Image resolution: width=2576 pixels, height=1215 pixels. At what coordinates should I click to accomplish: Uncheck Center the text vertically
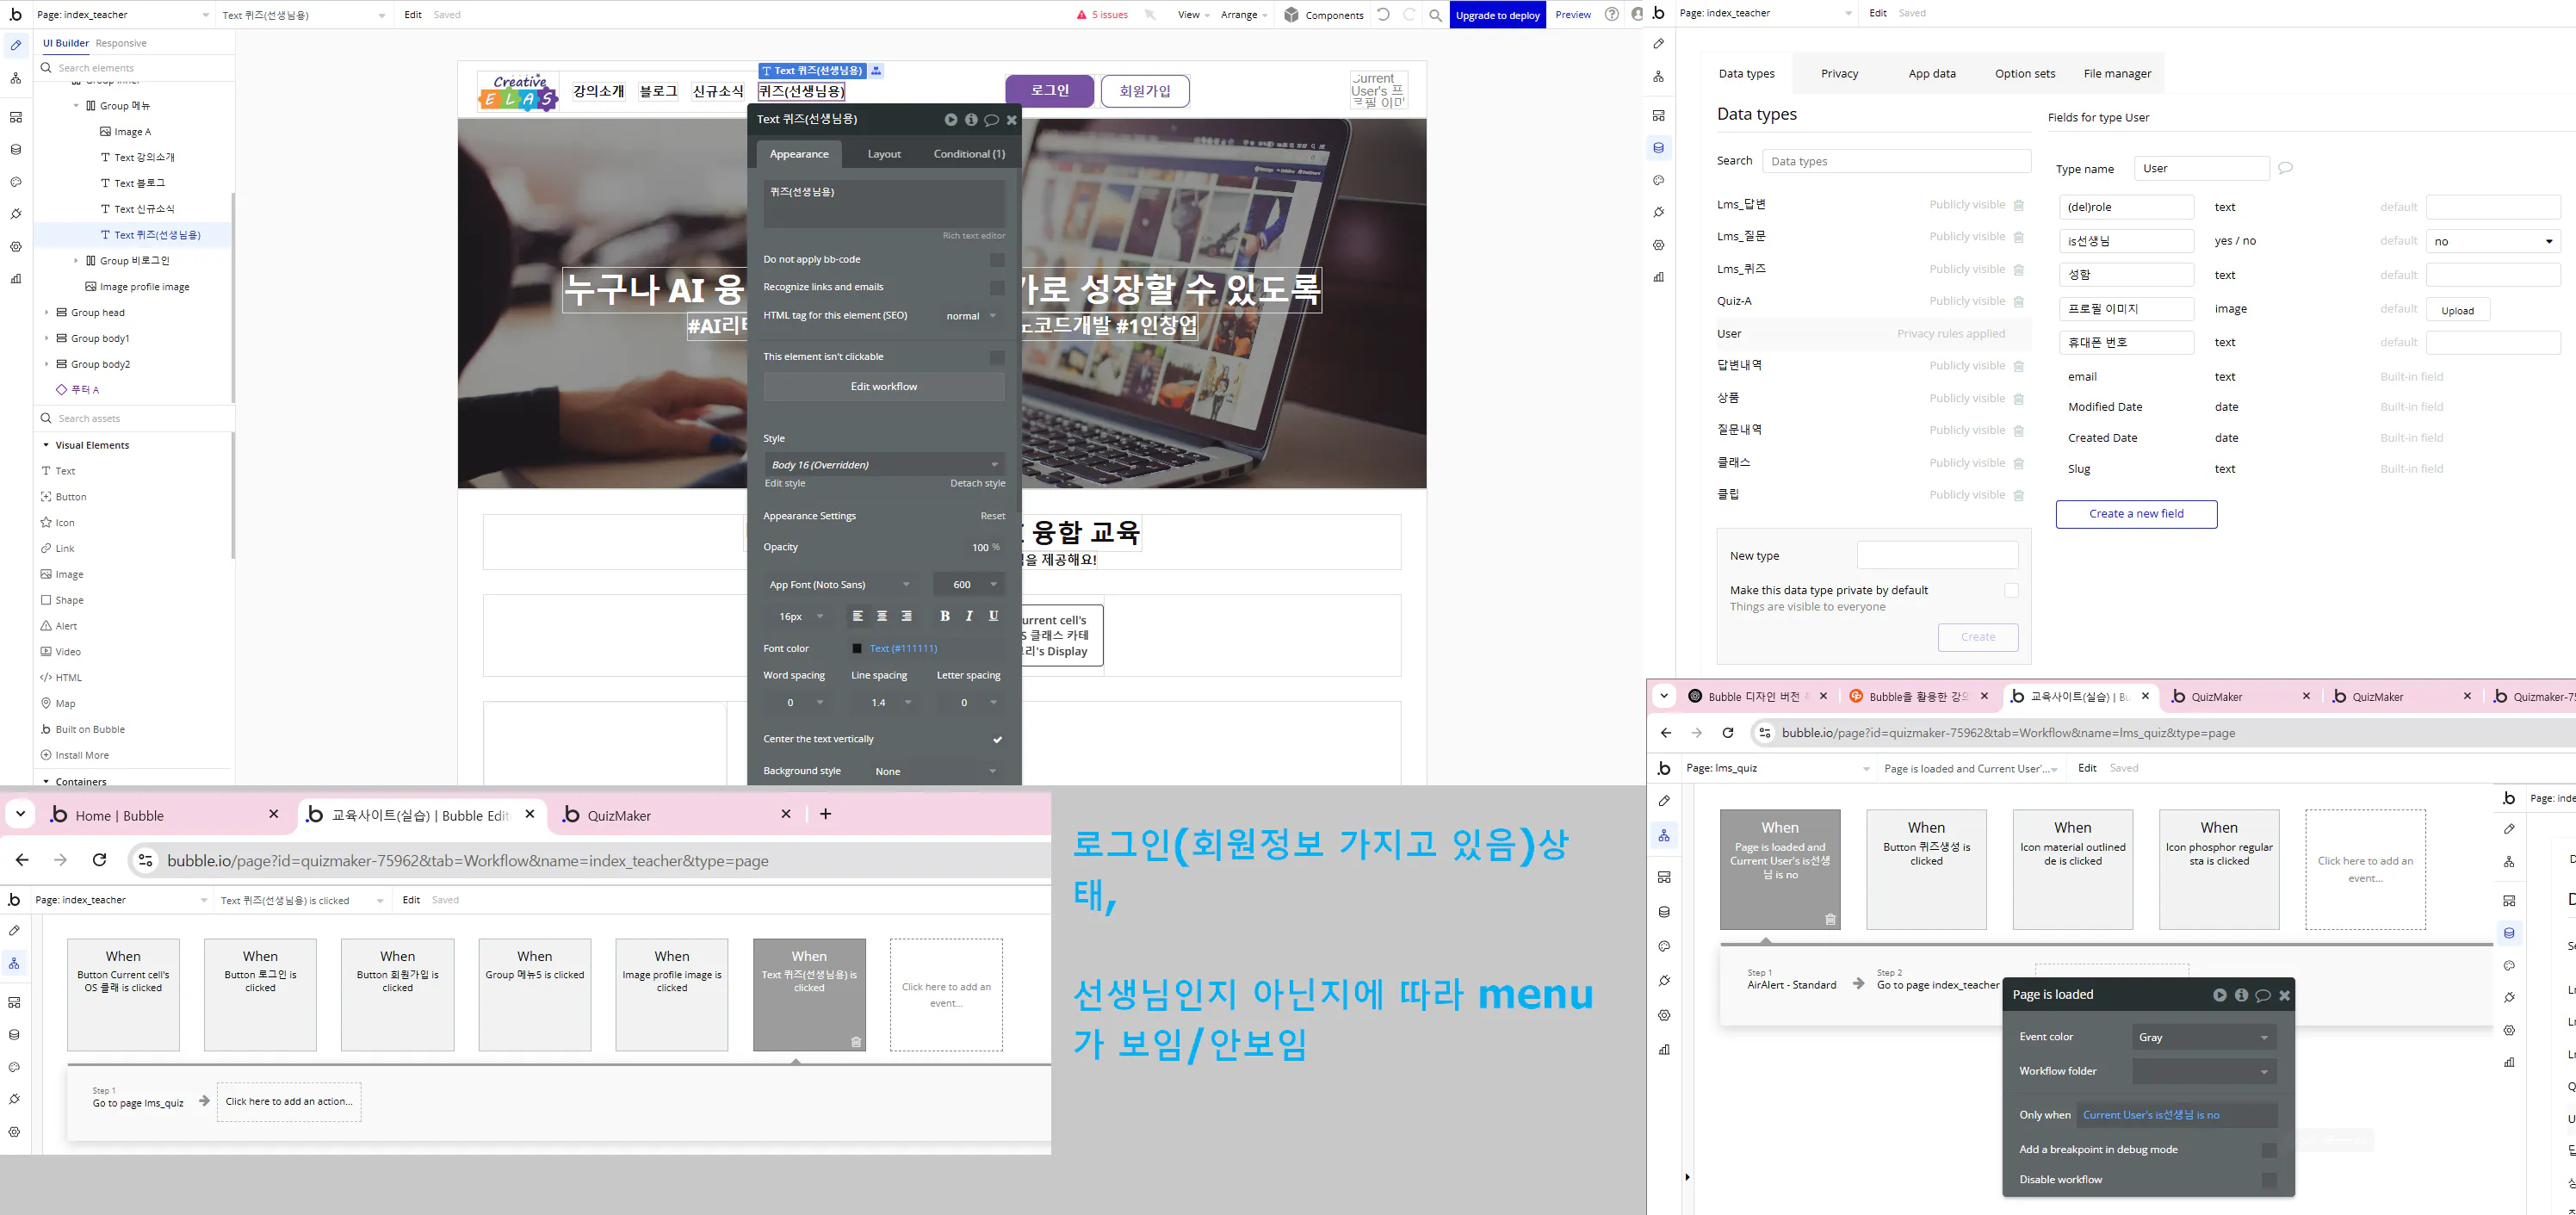click(x=997, y=740)
